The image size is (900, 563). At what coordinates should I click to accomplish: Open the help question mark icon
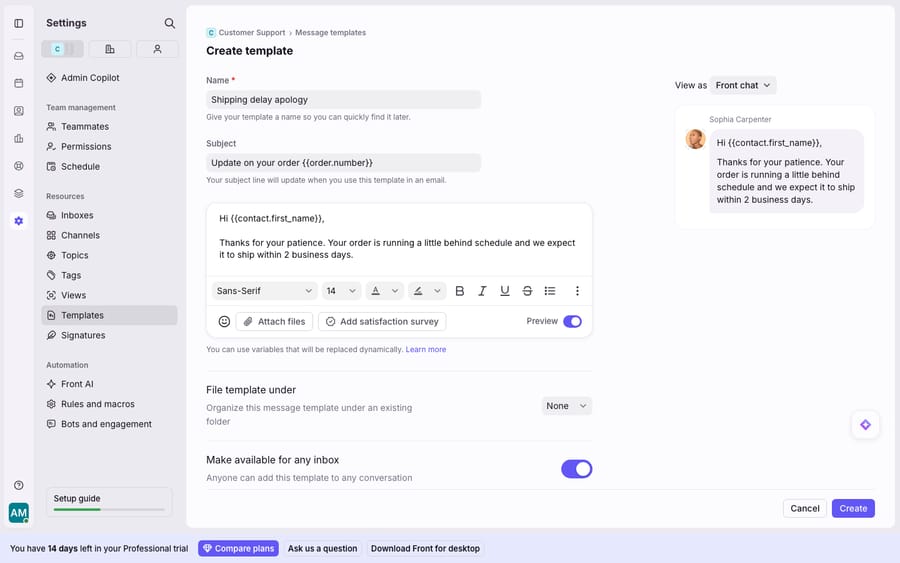click(19, 485)
